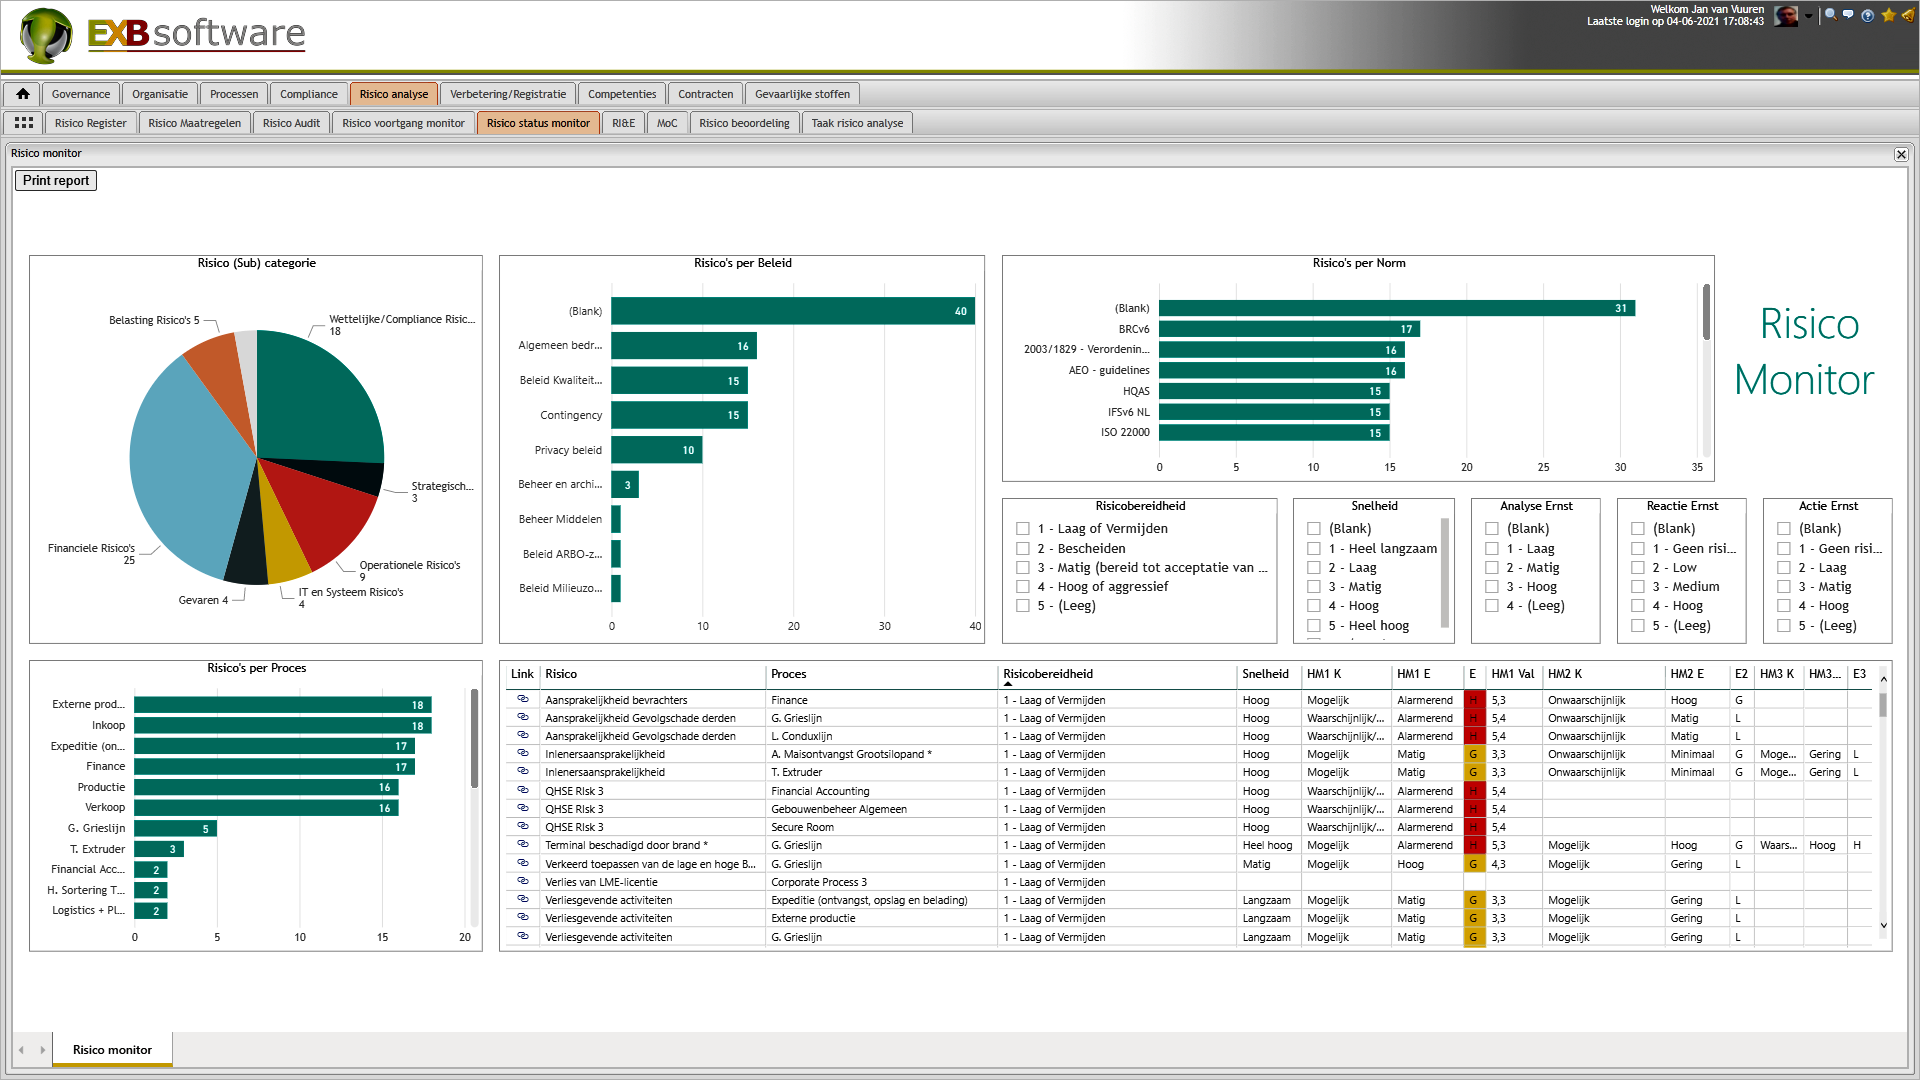Open the Risico Register tab
The height and width of the screenshot is (1080, 1920).
click(90, 123)
